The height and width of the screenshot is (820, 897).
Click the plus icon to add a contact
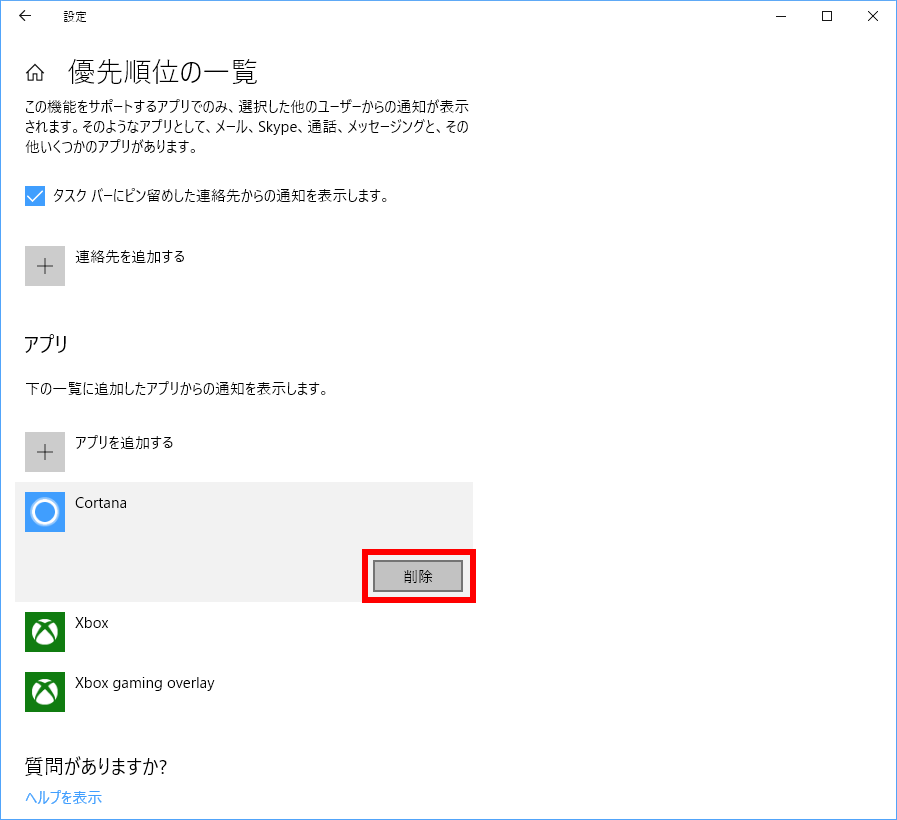pos(45,266)
